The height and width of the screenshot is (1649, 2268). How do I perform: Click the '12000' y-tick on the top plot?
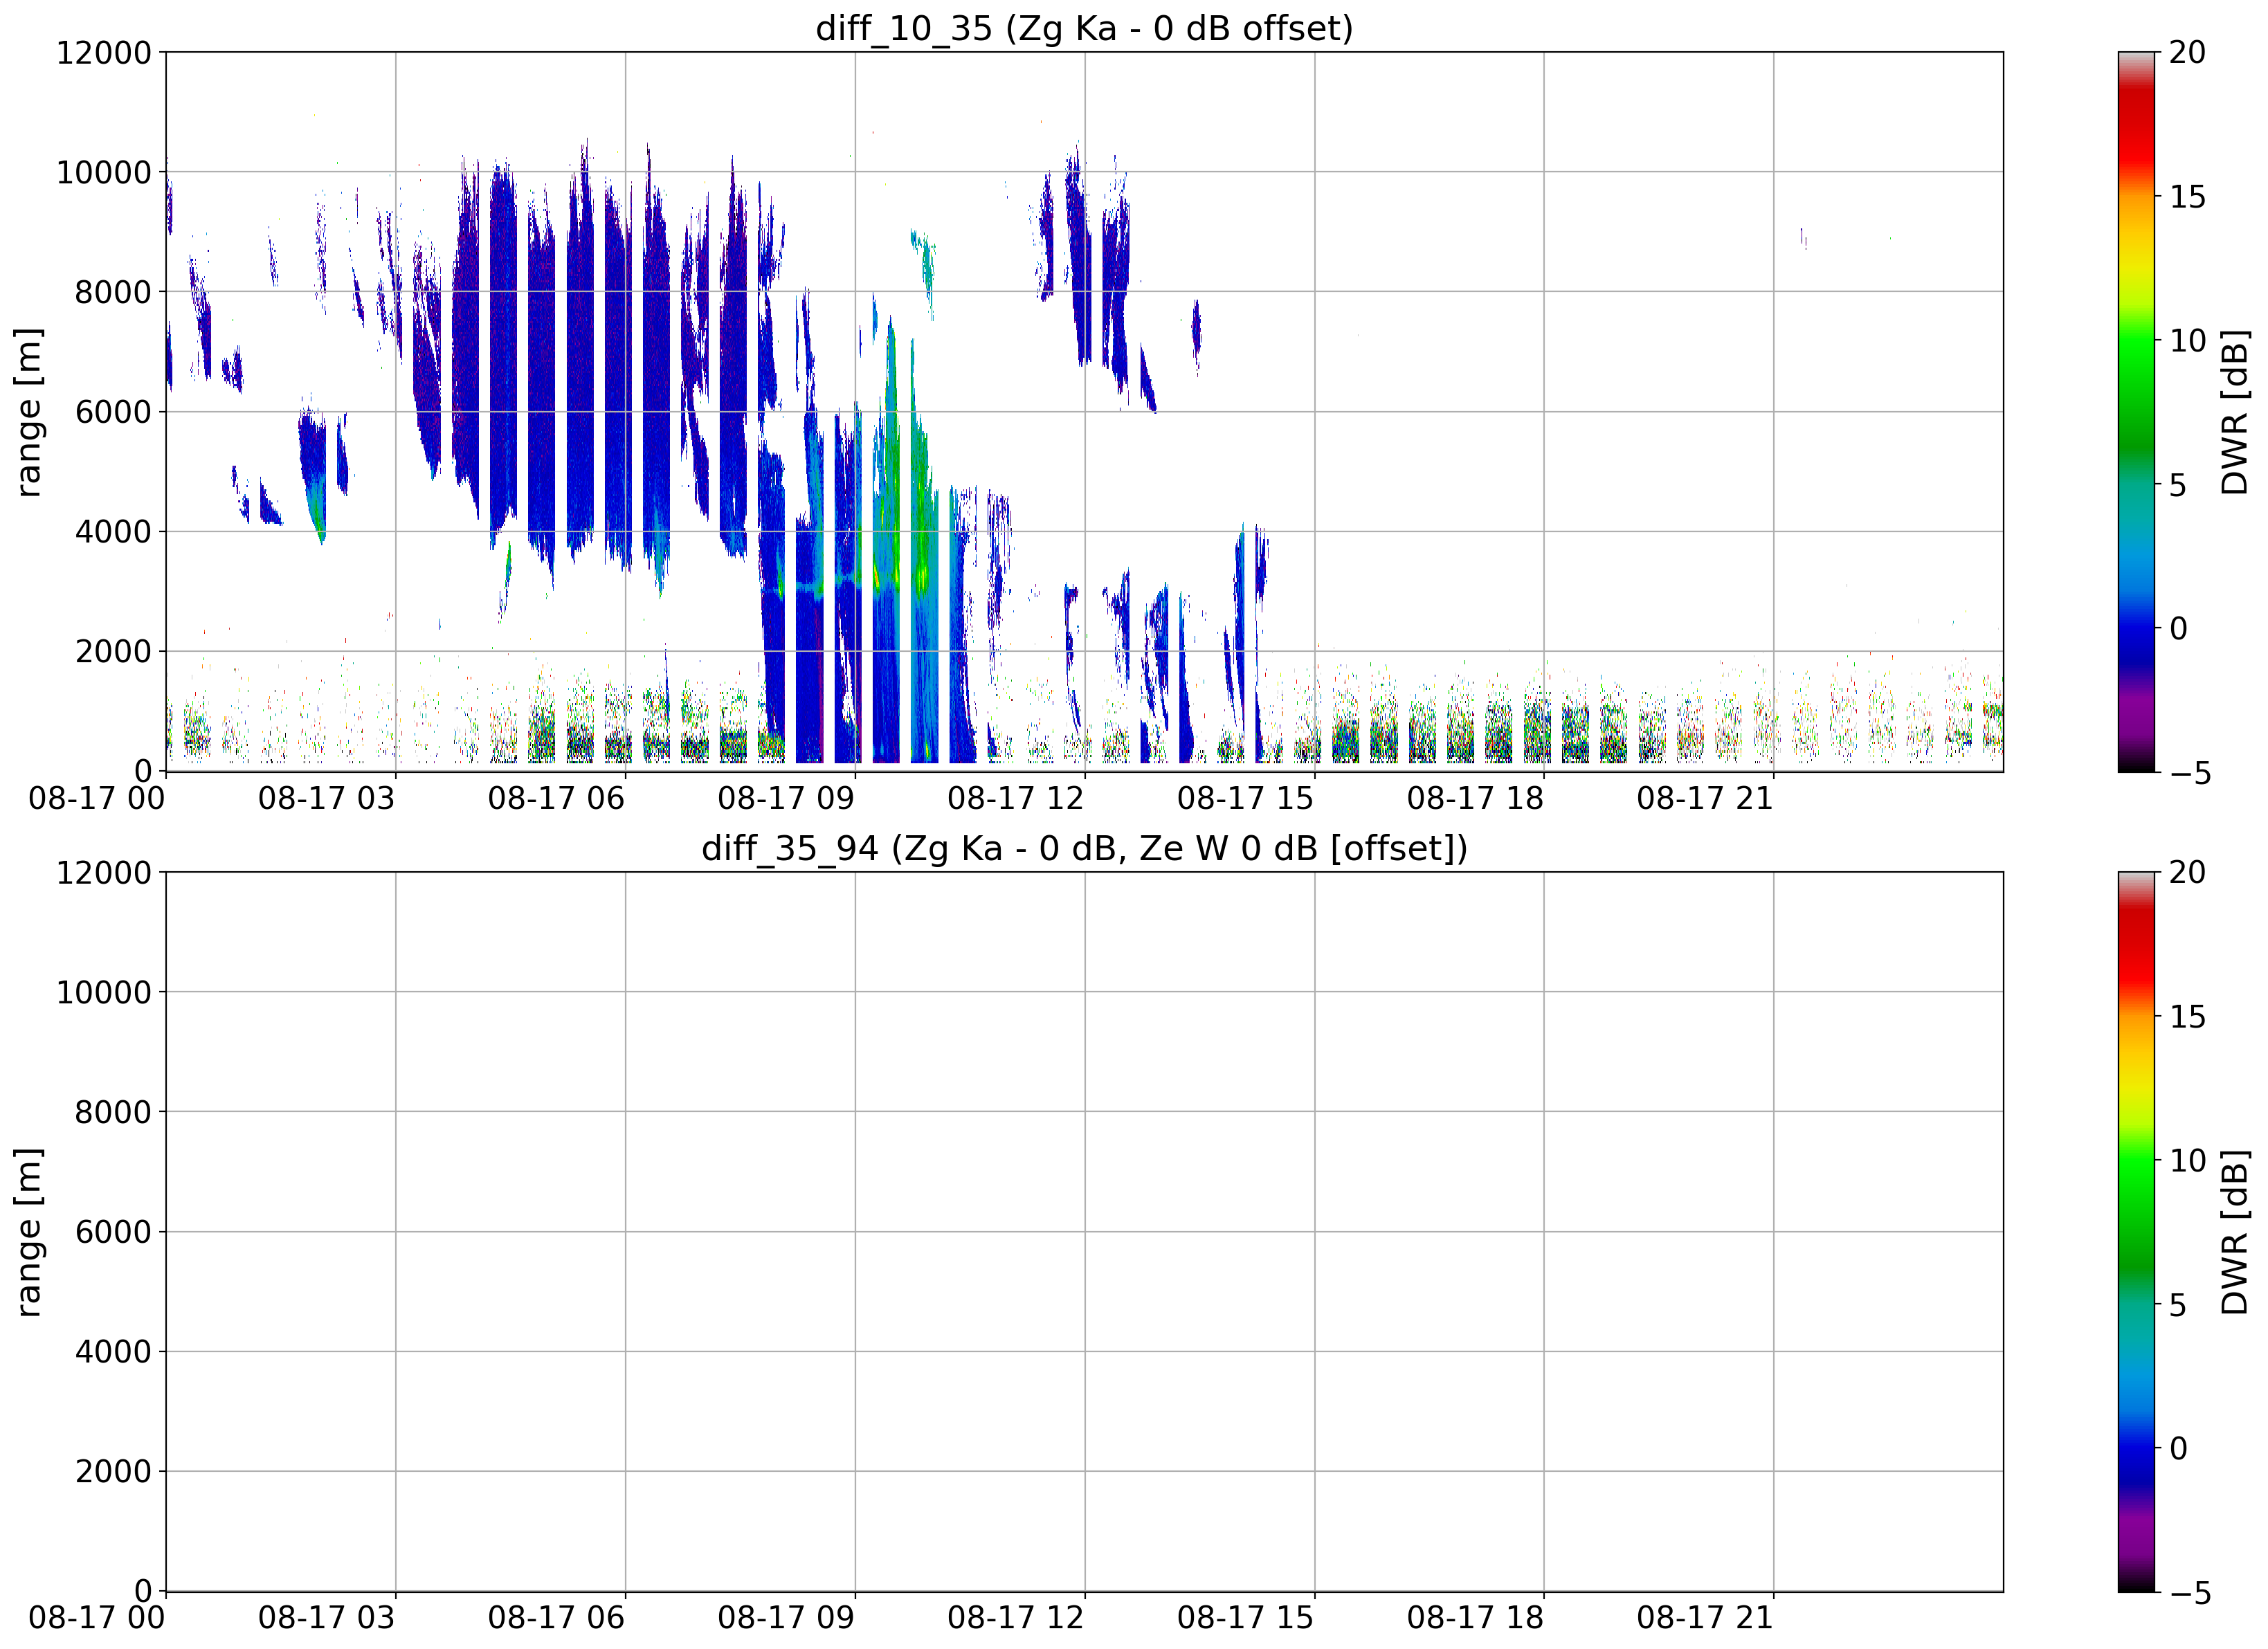point(104,52)
